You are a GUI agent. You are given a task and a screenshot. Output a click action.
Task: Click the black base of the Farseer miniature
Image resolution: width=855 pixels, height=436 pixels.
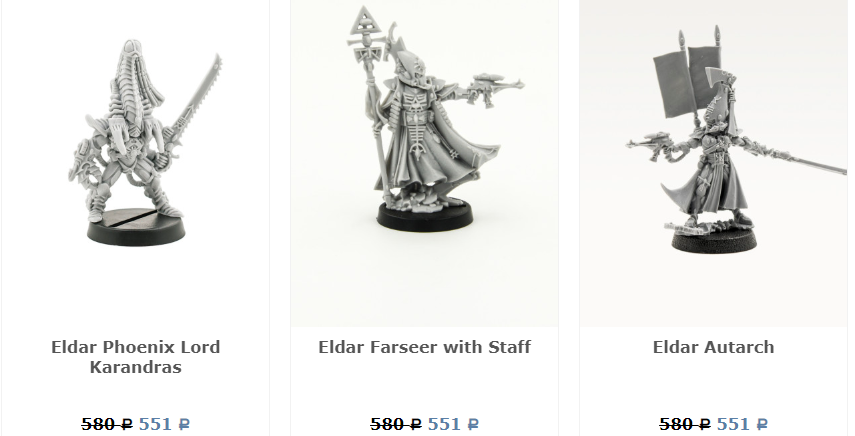point(425,216)
